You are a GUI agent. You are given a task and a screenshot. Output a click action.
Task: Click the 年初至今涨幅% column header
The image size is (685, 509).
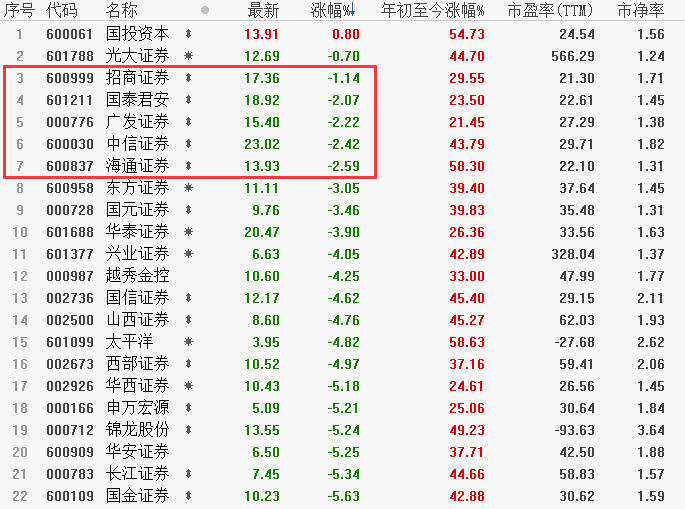[x=432, y=10]
